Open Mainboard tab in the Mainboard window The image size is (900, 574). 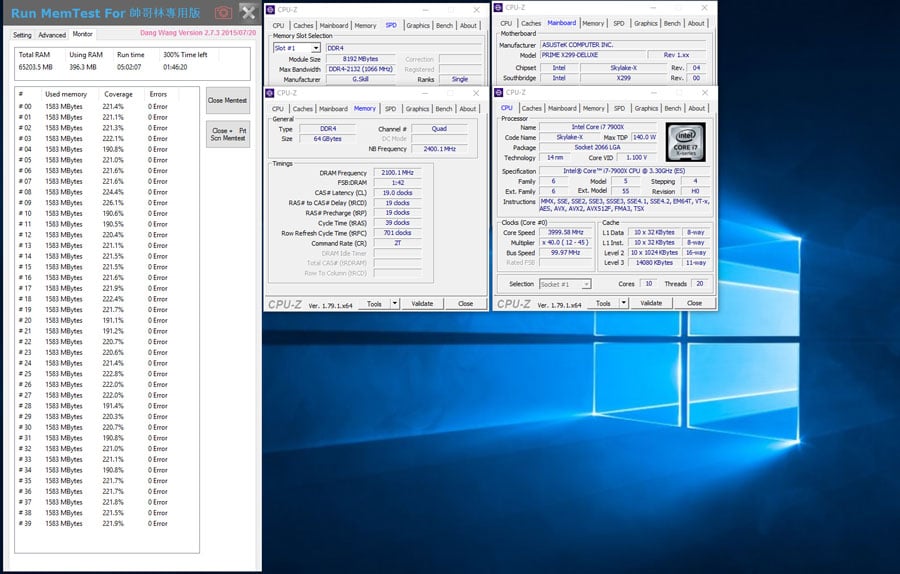561,23
